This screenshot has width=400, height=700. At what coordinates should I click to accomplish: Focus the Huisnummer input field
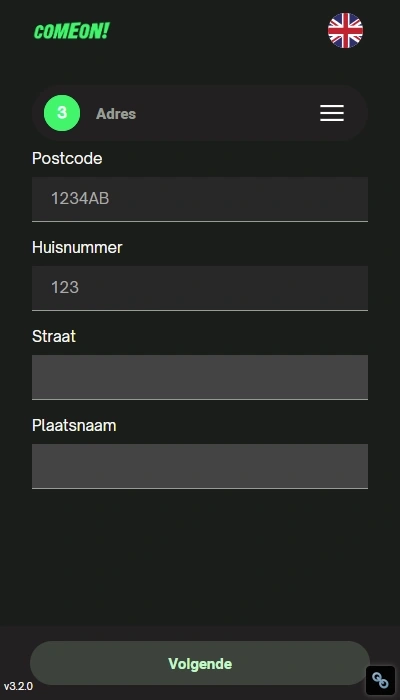pos(200,288)
